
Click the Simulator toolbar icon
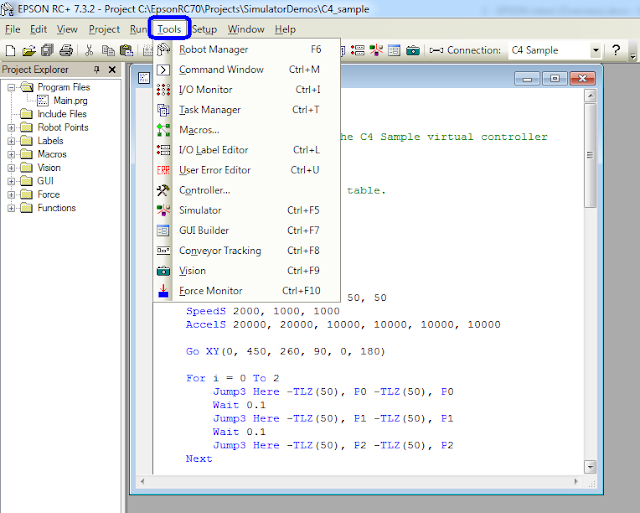click(376, 51)
